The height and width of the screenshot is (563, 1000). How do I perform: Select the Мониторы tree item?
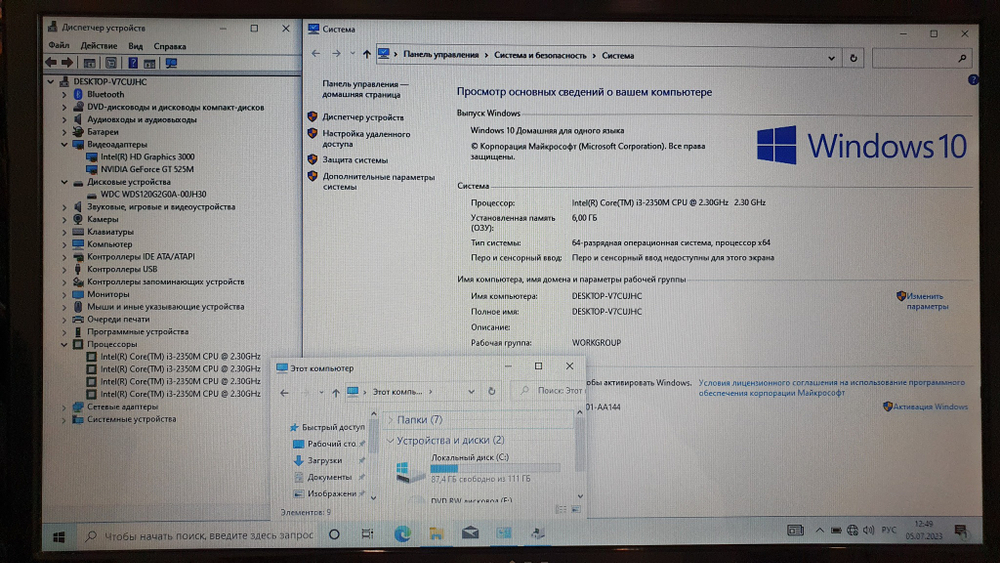click(108, 295)
